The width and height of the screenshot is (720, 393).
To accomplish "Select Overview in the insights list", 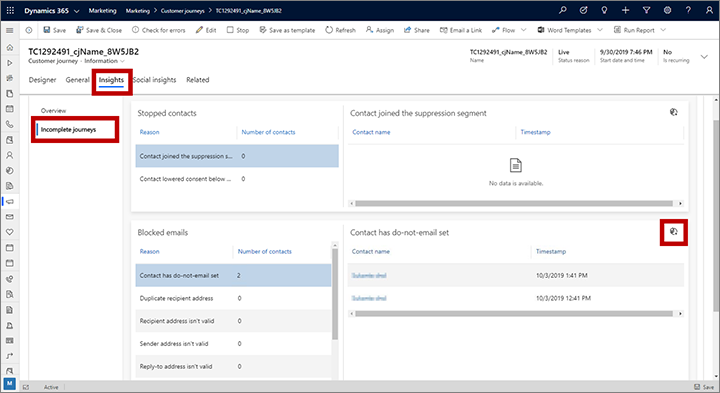I will 53,111.
